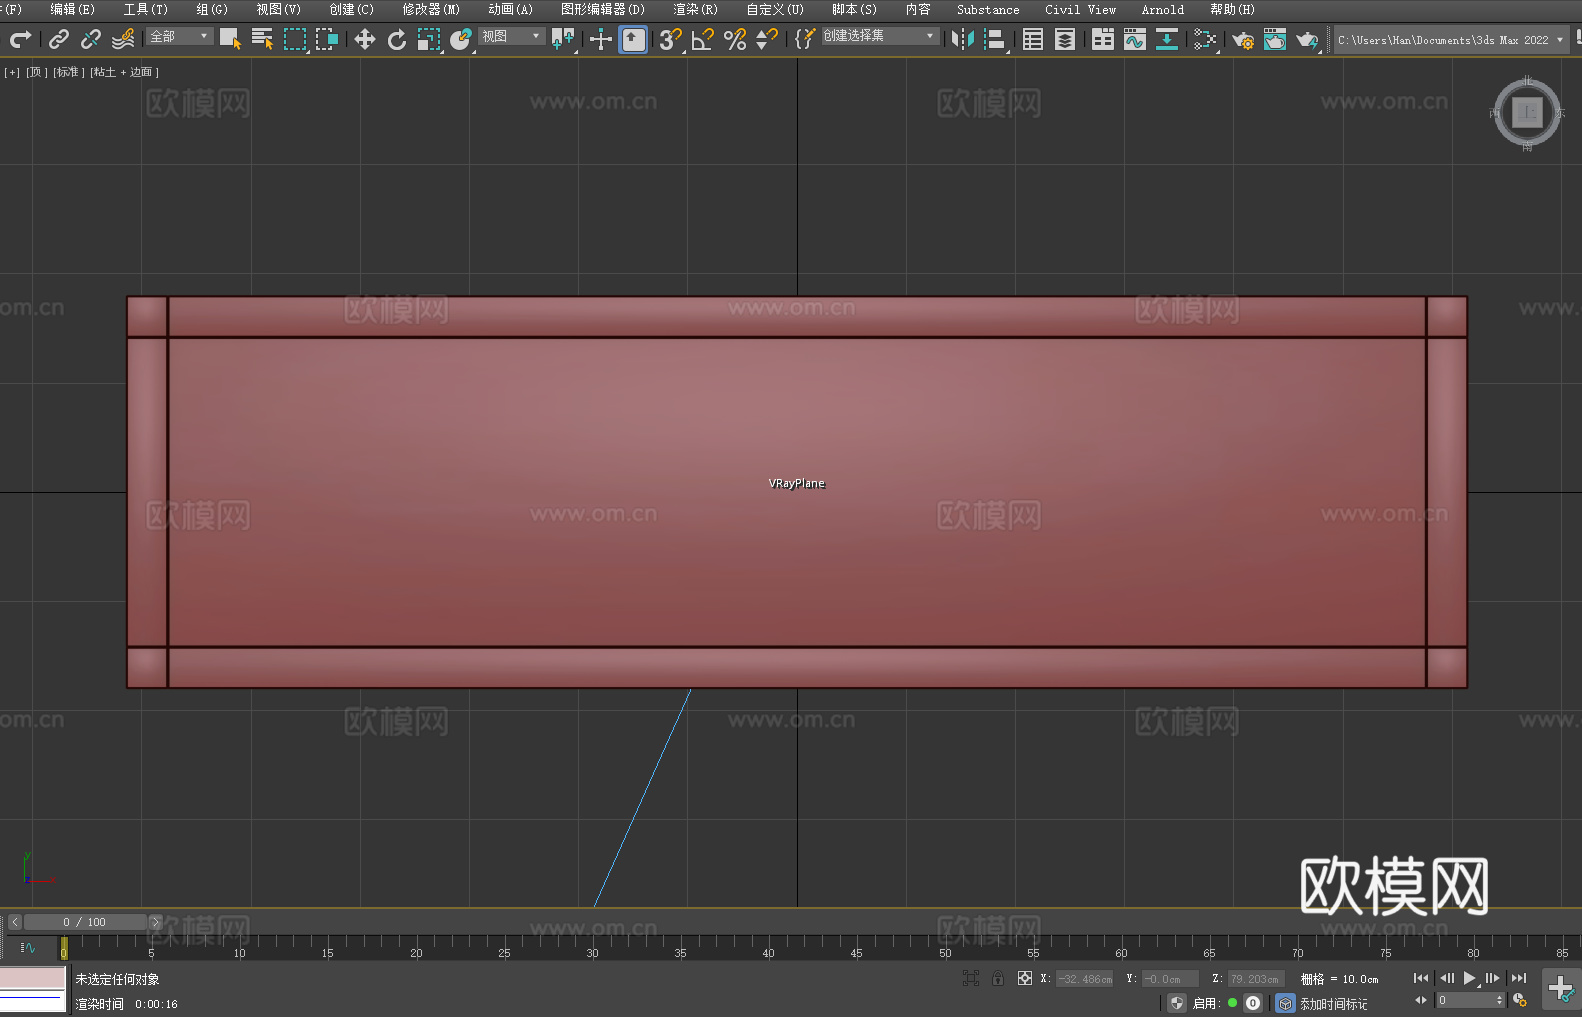Open the Schematic View icon
Screen dimensions: 1582x1017
click(1205, 39)
